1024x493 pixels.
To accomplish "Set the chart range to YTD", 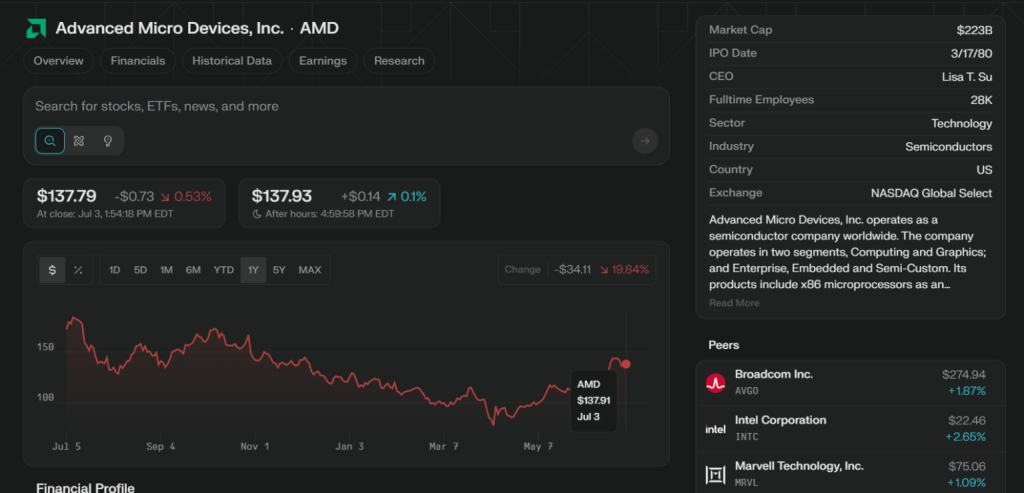I will (x=224, y=270).
